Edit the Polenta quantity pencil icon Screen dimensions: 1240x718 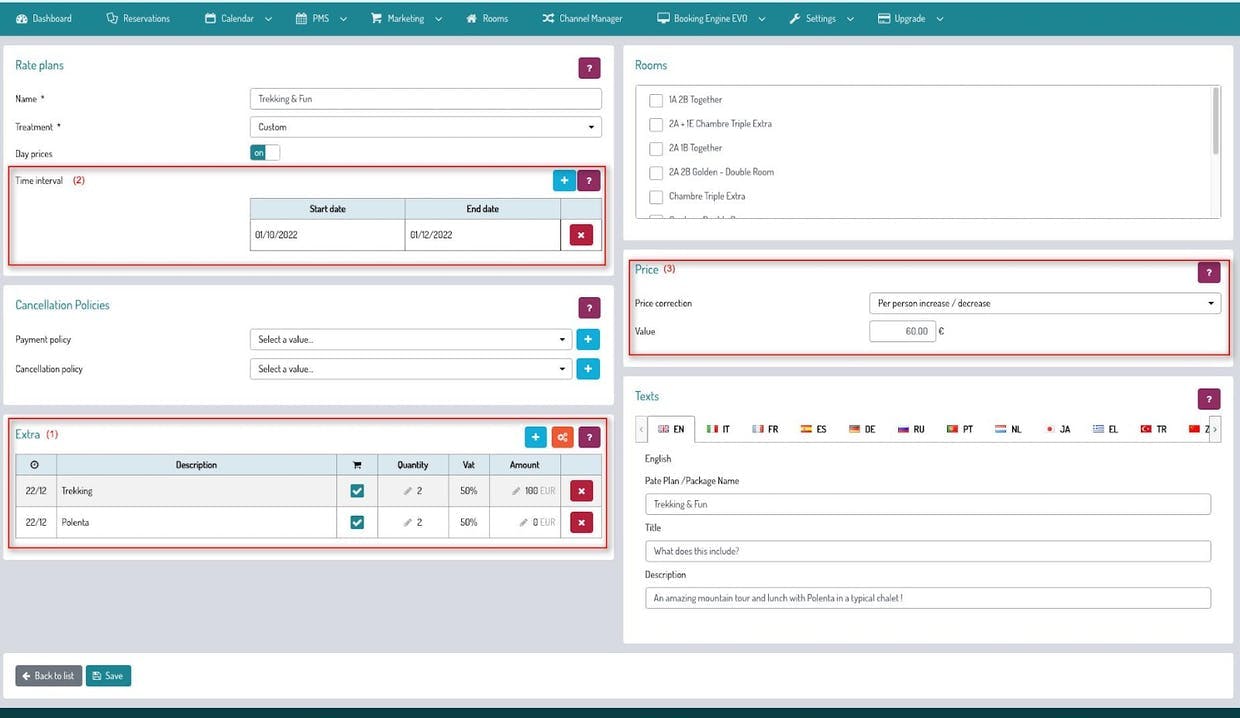408,522
